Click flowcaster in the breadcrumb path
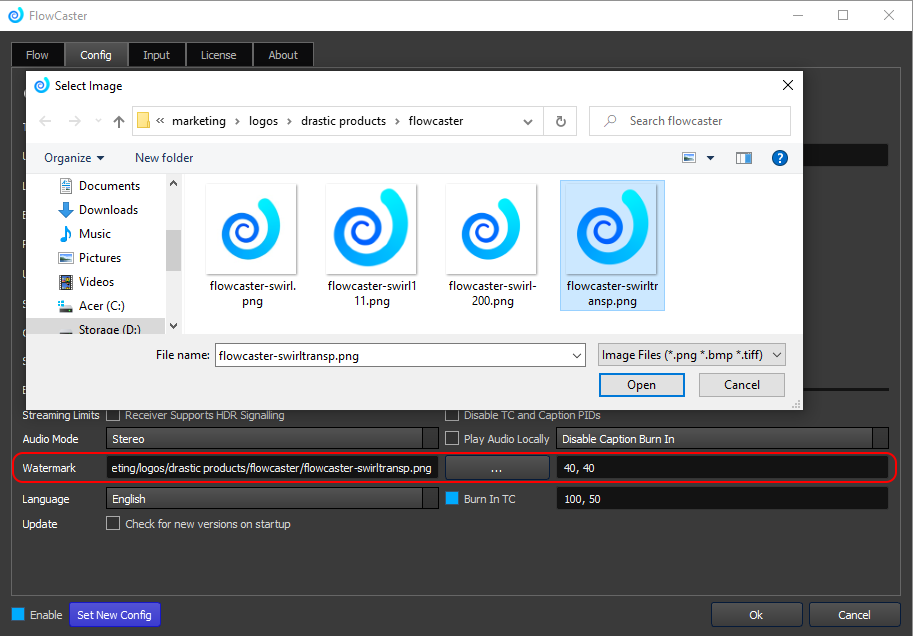This screenshot has height=636, width=913. [436, 121]
